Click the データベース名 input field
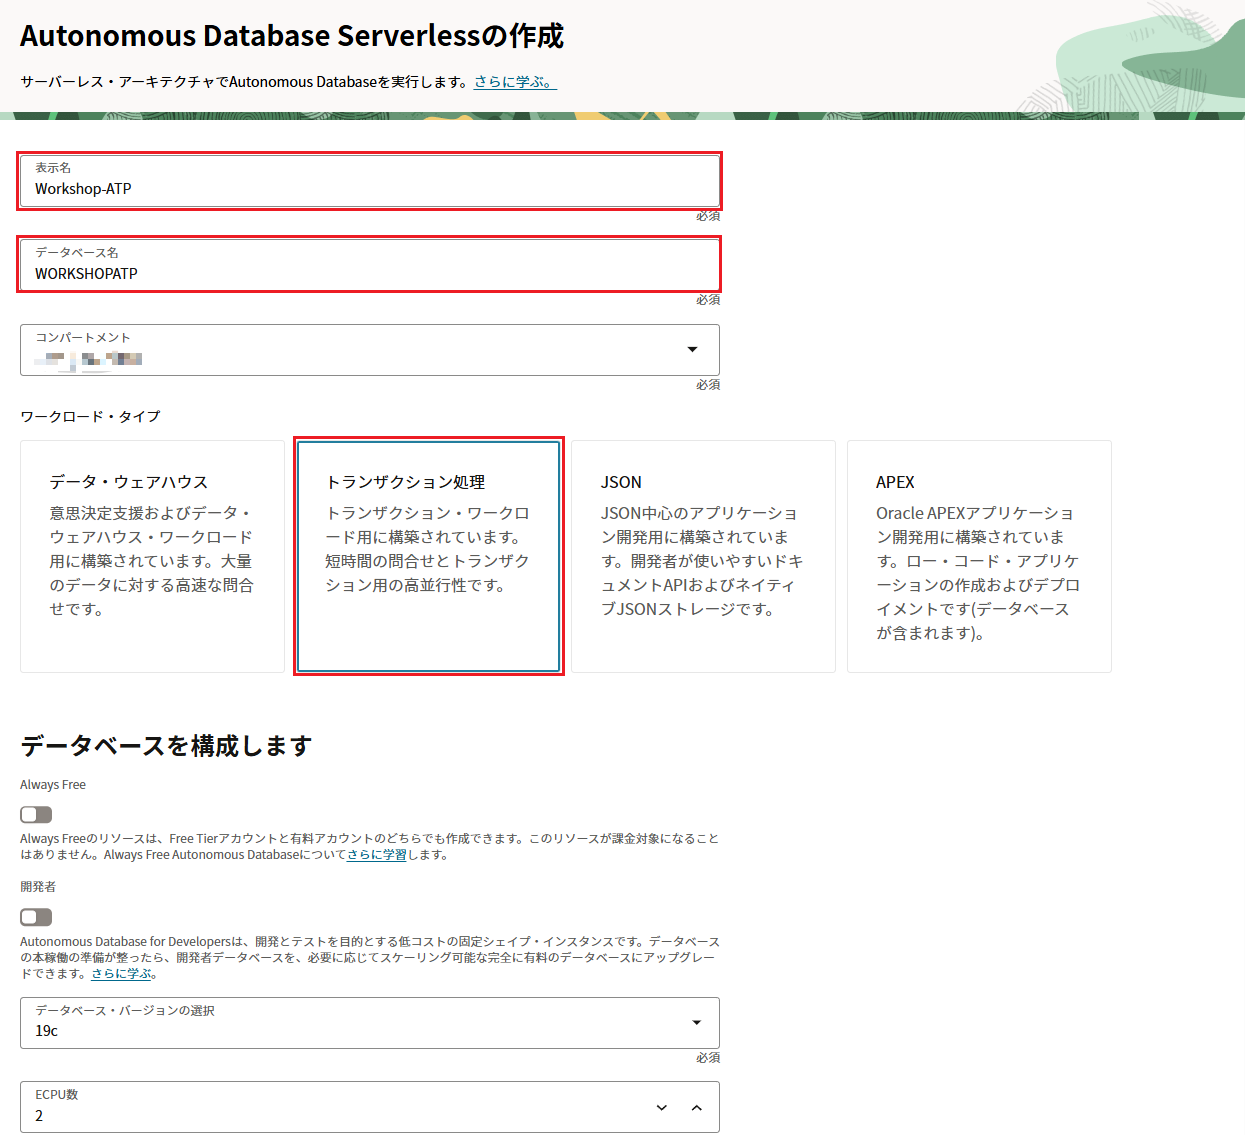The width and height of the screenshot is (1245, 1135). tap(368, 273)
